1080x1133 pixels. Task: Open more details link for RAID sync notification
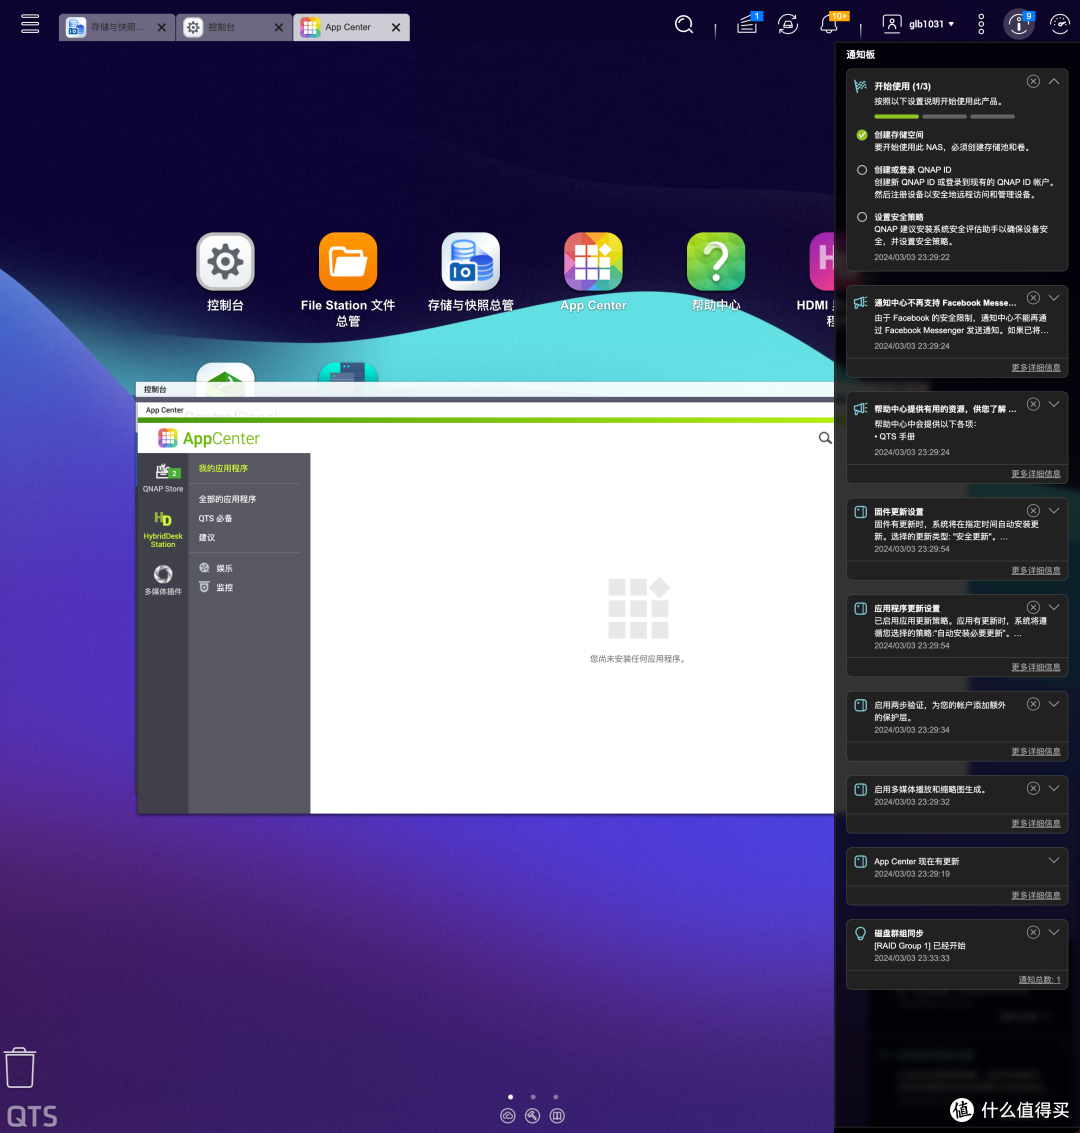tap(1039, 979)
